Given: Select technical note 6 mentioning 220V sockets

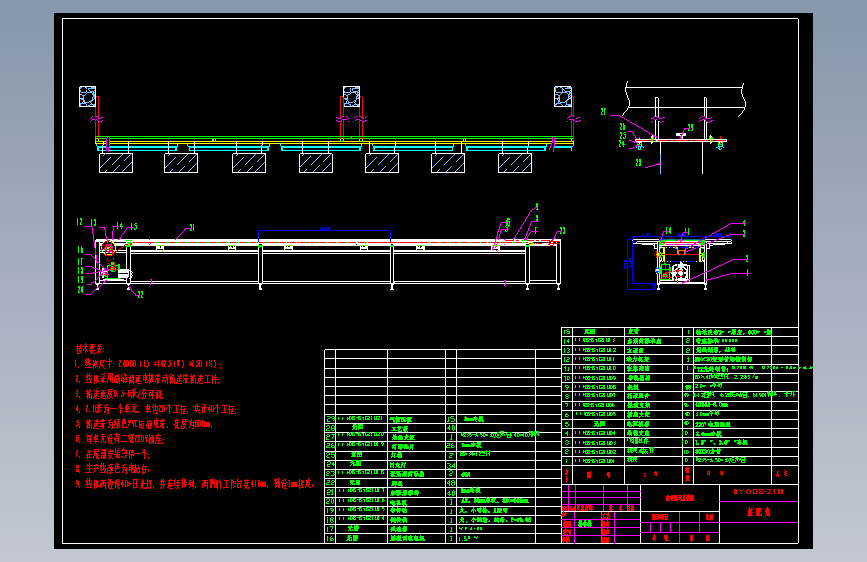Looking at the screenshot, I should coord(119,439).
